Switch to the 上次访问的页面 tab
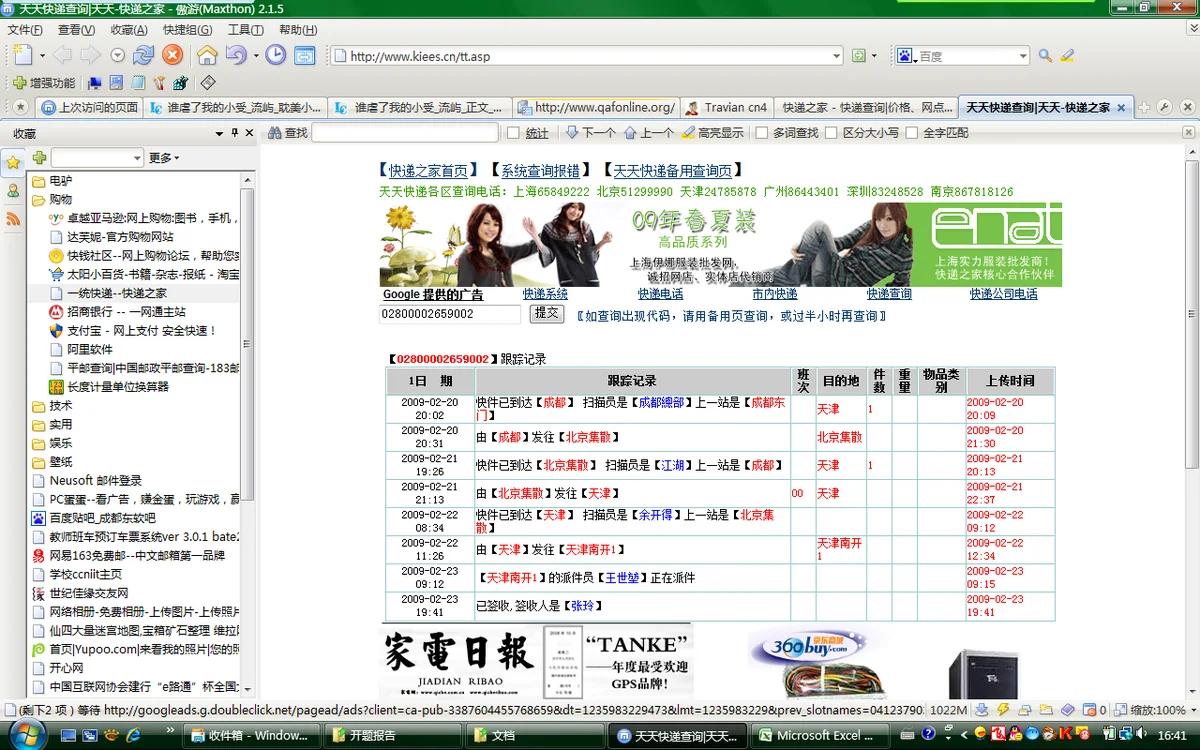Viewport: 1200px width, 750px height. (89, 107)
